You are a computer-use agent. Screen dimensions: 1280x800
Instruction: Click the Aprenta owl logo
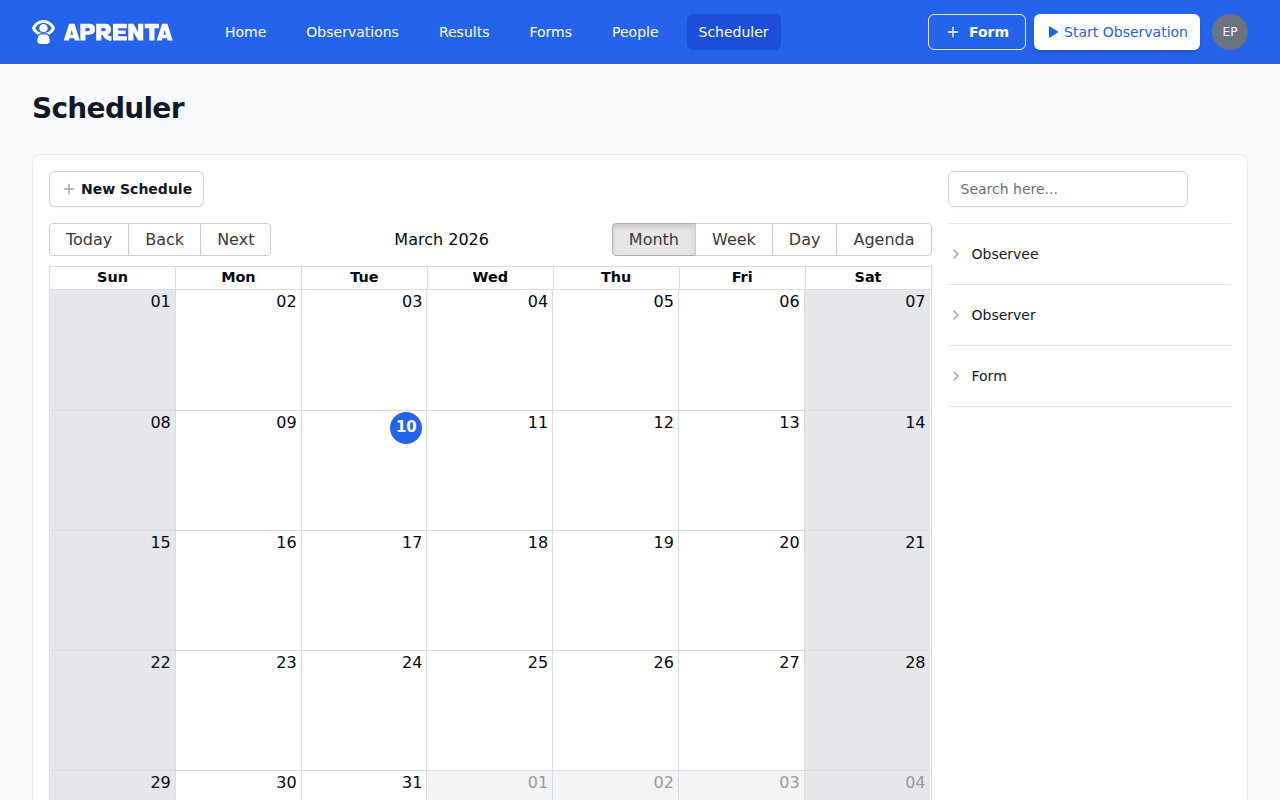(x=42, y=31)
